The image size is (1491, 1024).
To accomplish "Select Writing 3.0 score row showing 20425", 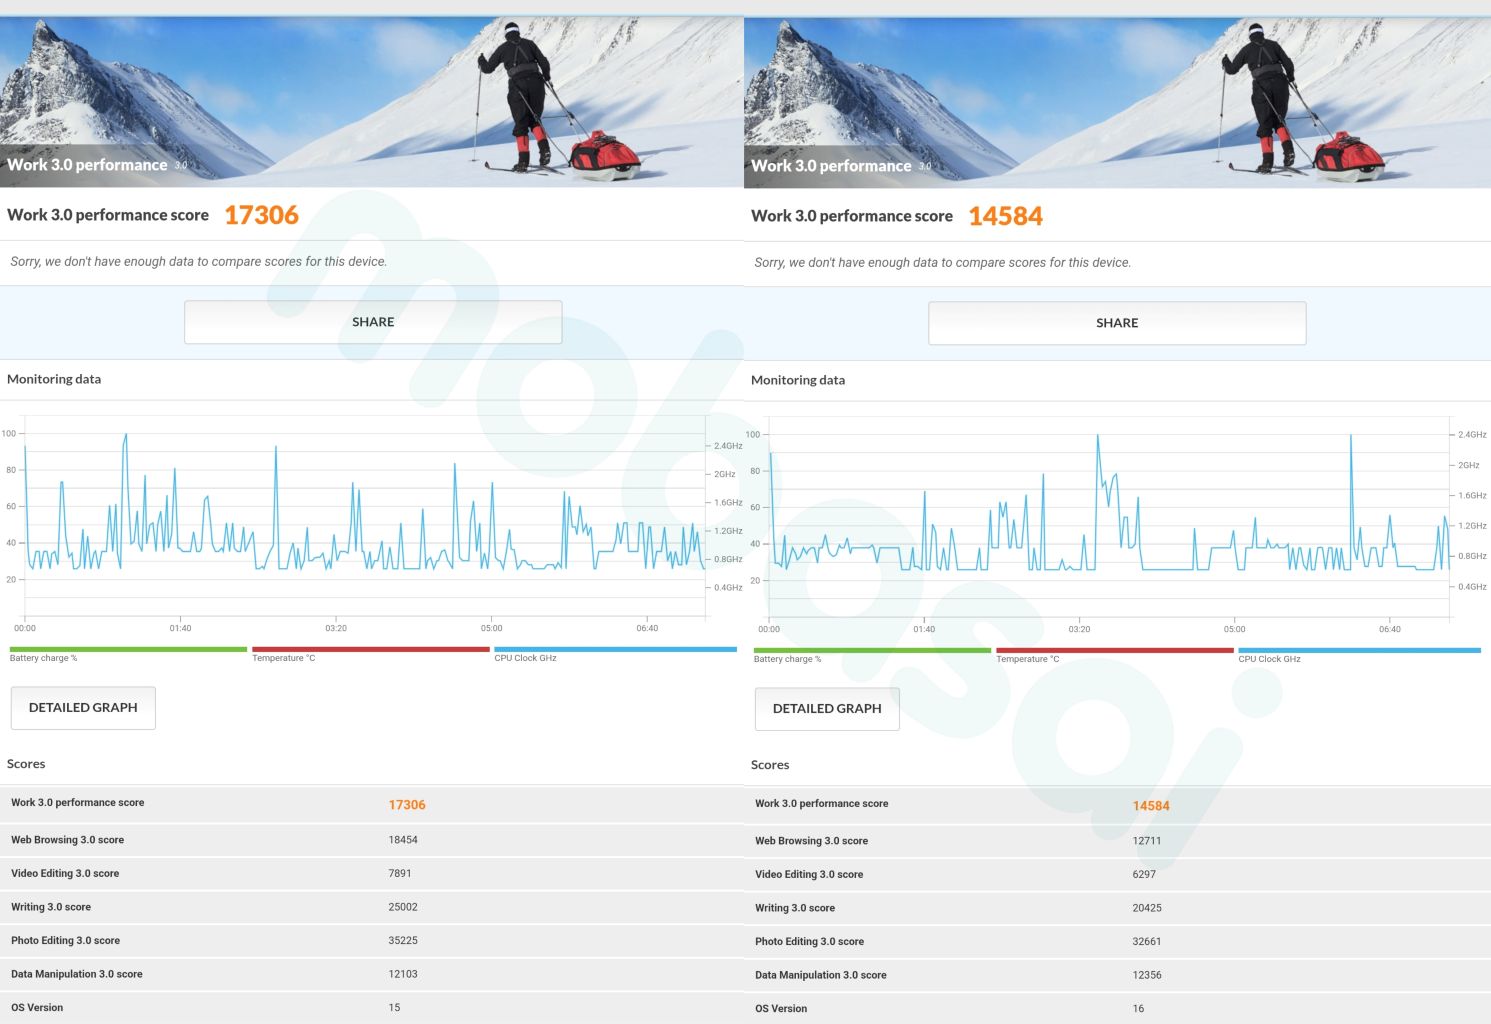I will tap(1116, 908).
